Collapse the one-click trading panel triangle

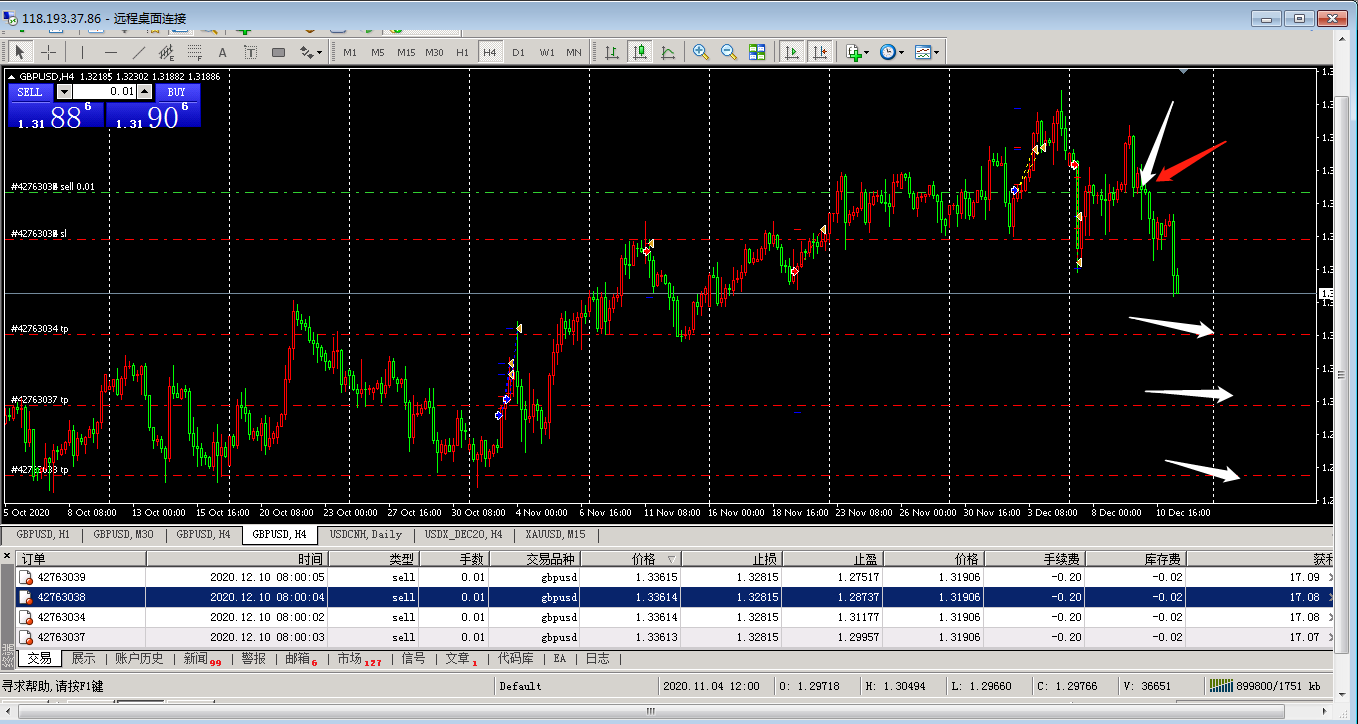click(x=12, y=76)
